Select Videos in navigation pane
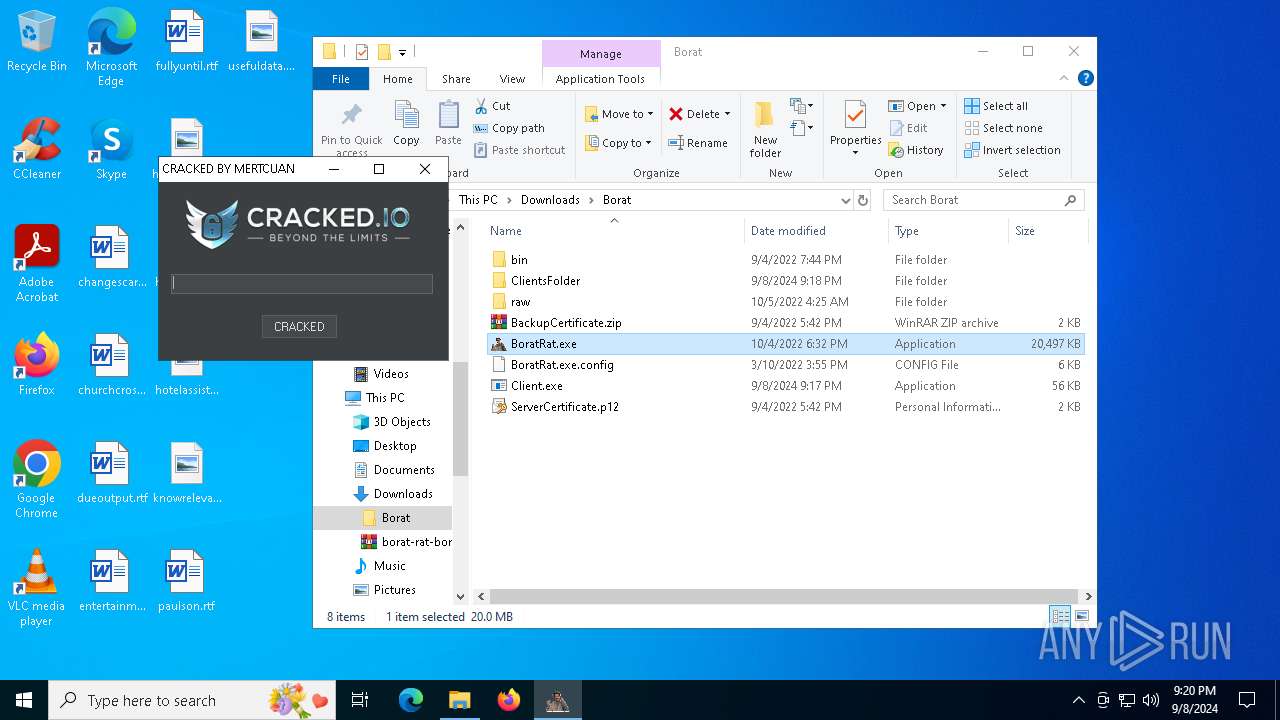The height and width of the screenshot is (720, 1280). pyautogui.click(x=391, y=374)
